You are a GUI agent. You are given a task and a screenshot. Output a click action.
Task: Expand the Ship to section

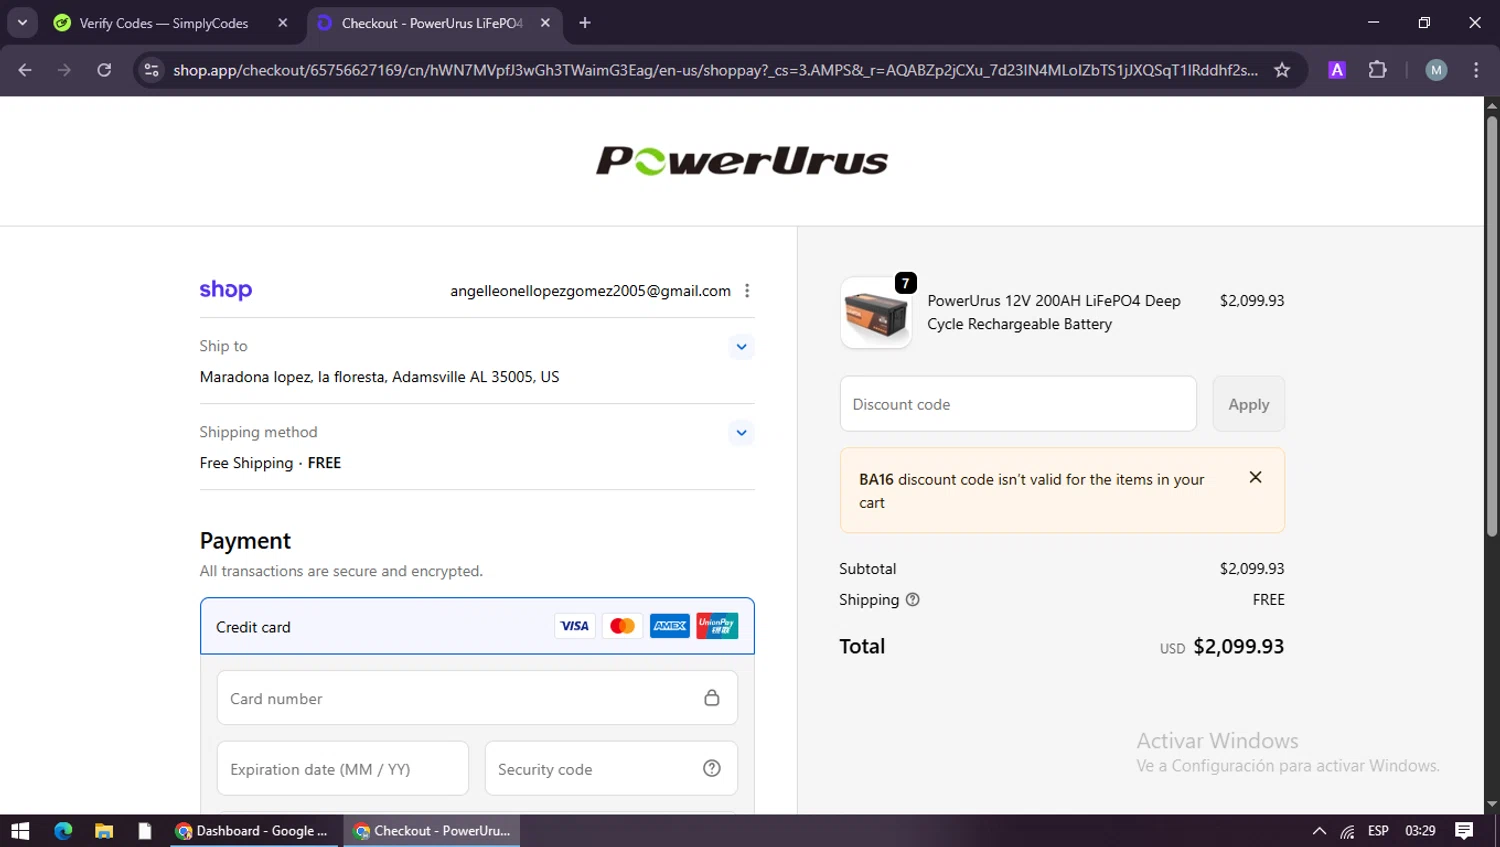(741, 347)
